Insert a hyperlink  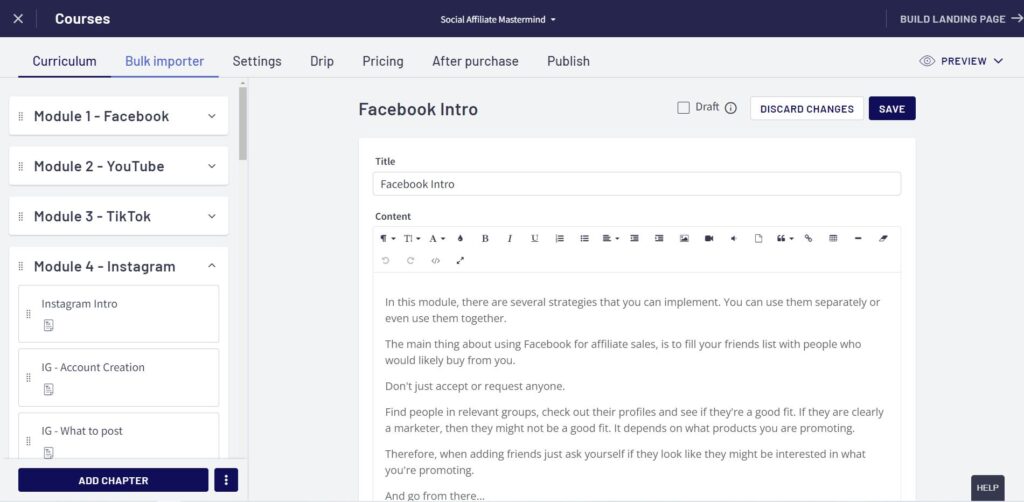pos(808,239)
